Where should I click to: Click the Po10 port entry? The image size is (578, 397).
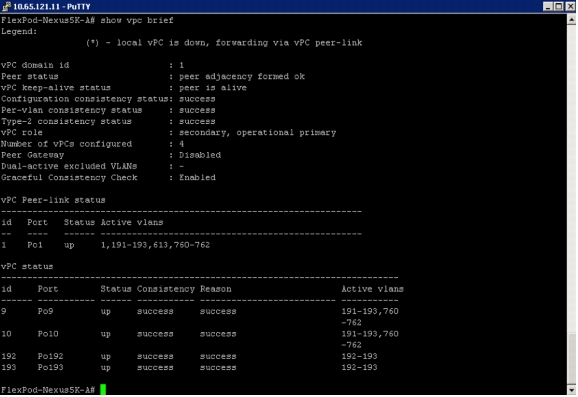click(48, 334)
